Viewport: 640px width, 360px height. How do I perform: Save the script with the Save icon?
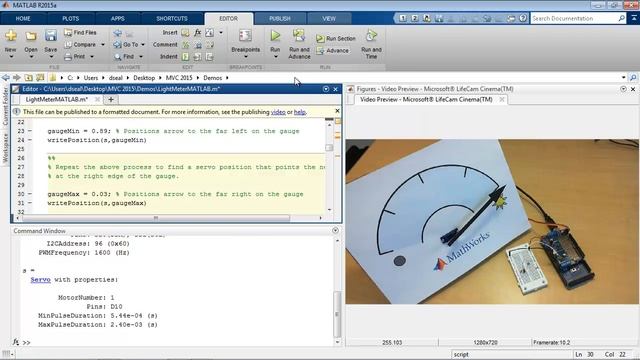[x=51, y=36]
